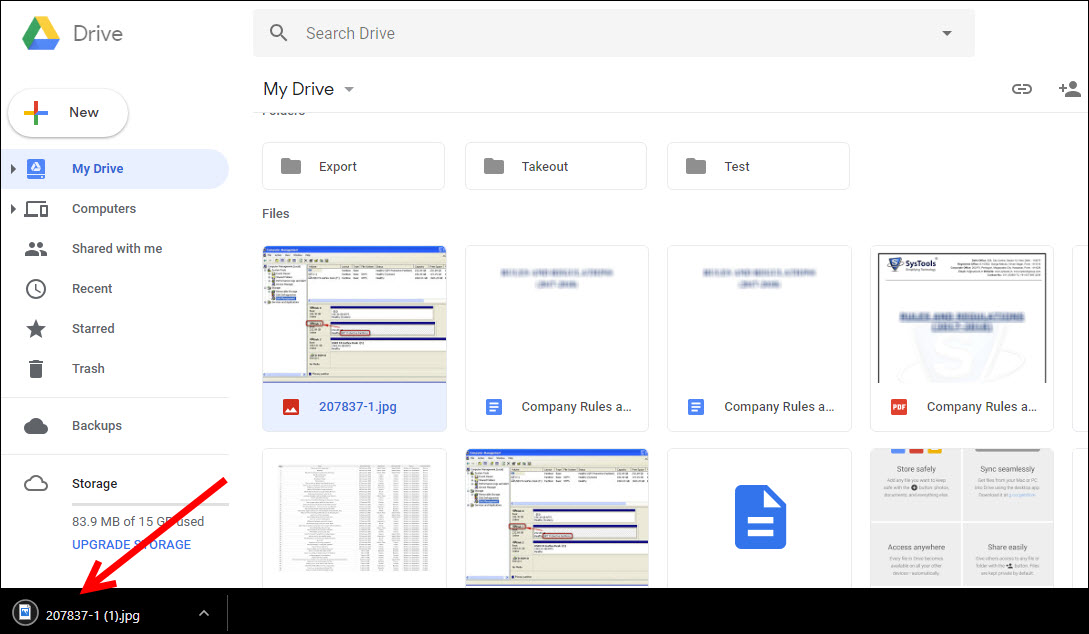The width and height of the screenshot is (1089, 634).
Task: Click the 207837-1.jpg image type icon
Action: [x=291, y=407]
